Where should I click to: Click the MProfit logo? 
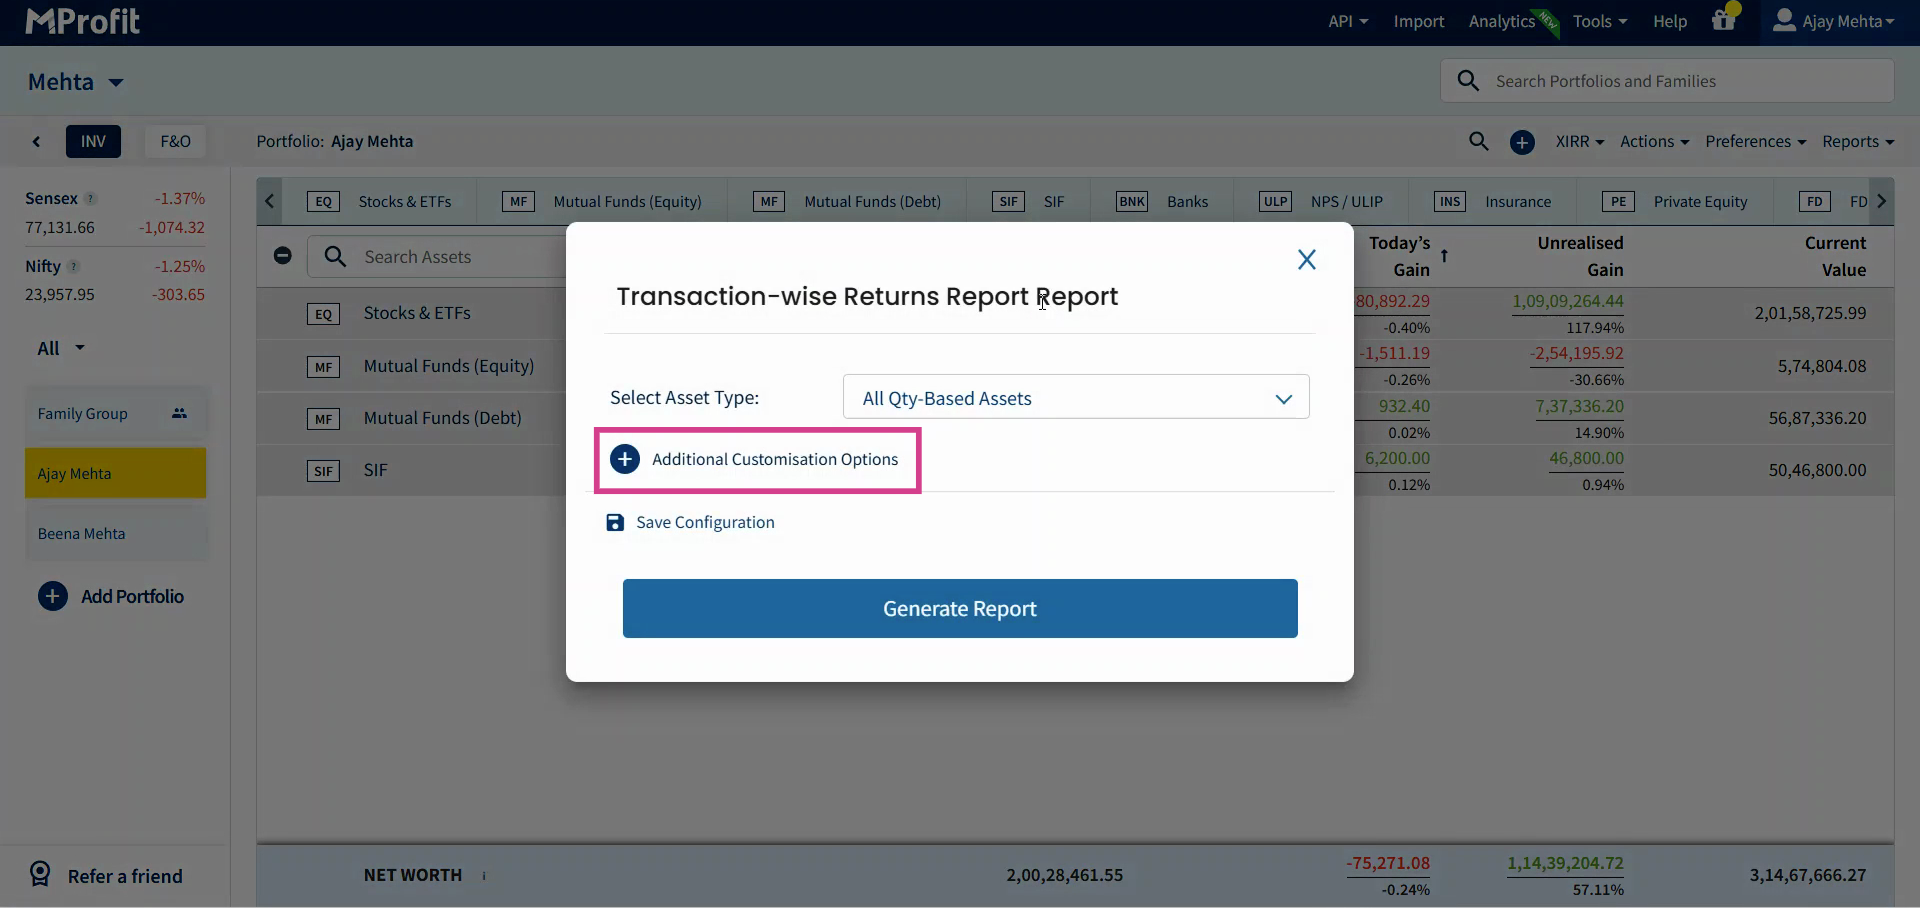[82, 21]
